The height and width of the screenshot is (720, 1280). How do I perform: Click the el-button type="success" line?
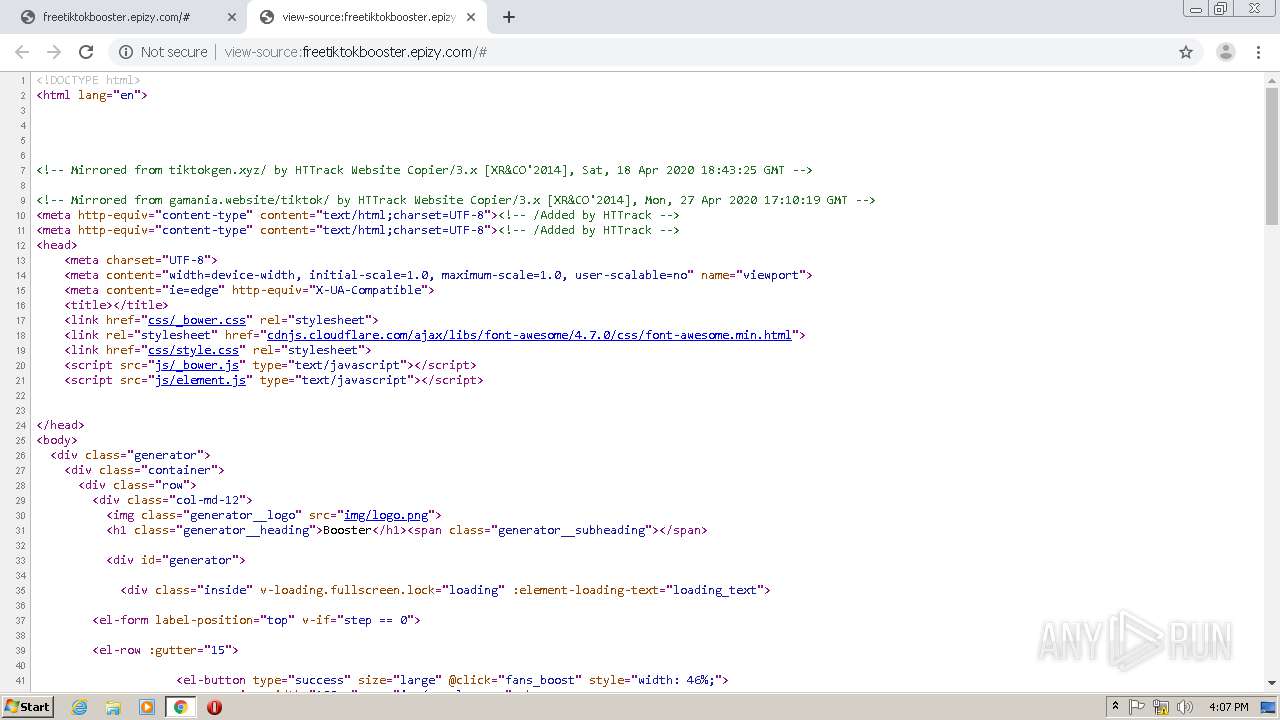pyautogui.click(x=453, y=680)
